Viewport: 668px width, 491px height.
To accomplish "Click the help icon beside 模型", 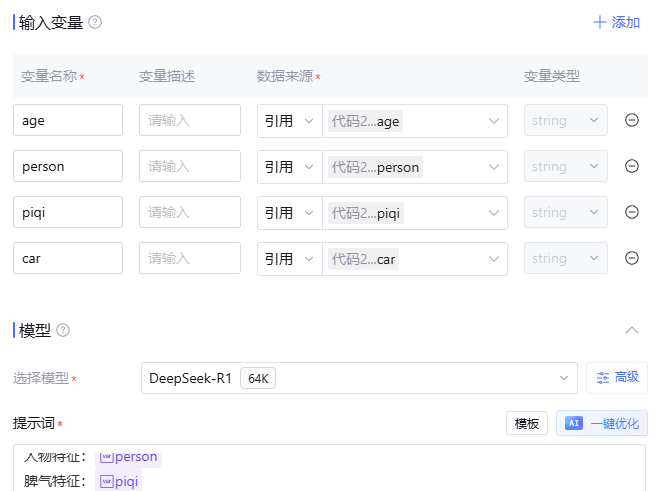I will click(63, 330).
